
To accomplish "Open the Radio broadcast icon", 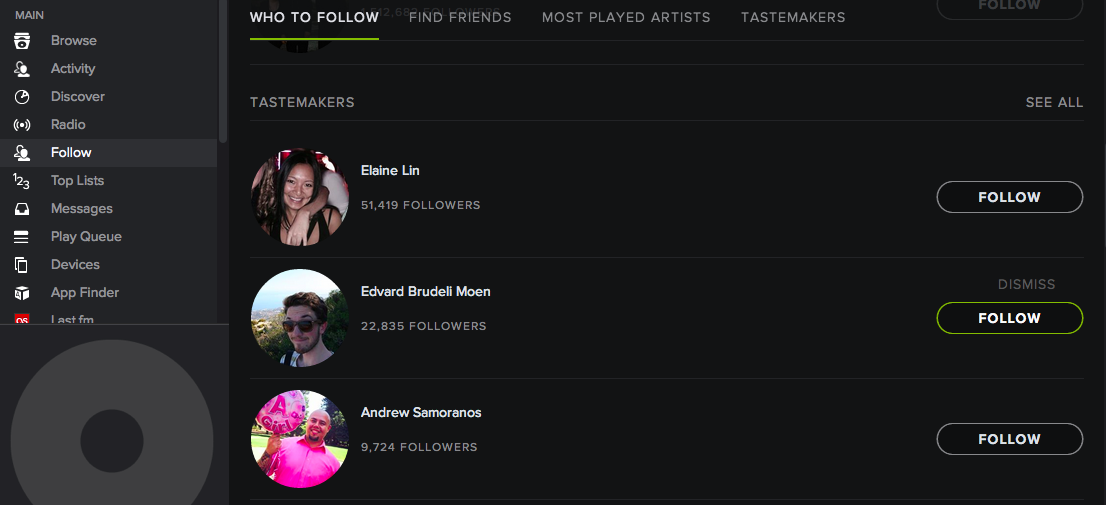I will point(21,125).
